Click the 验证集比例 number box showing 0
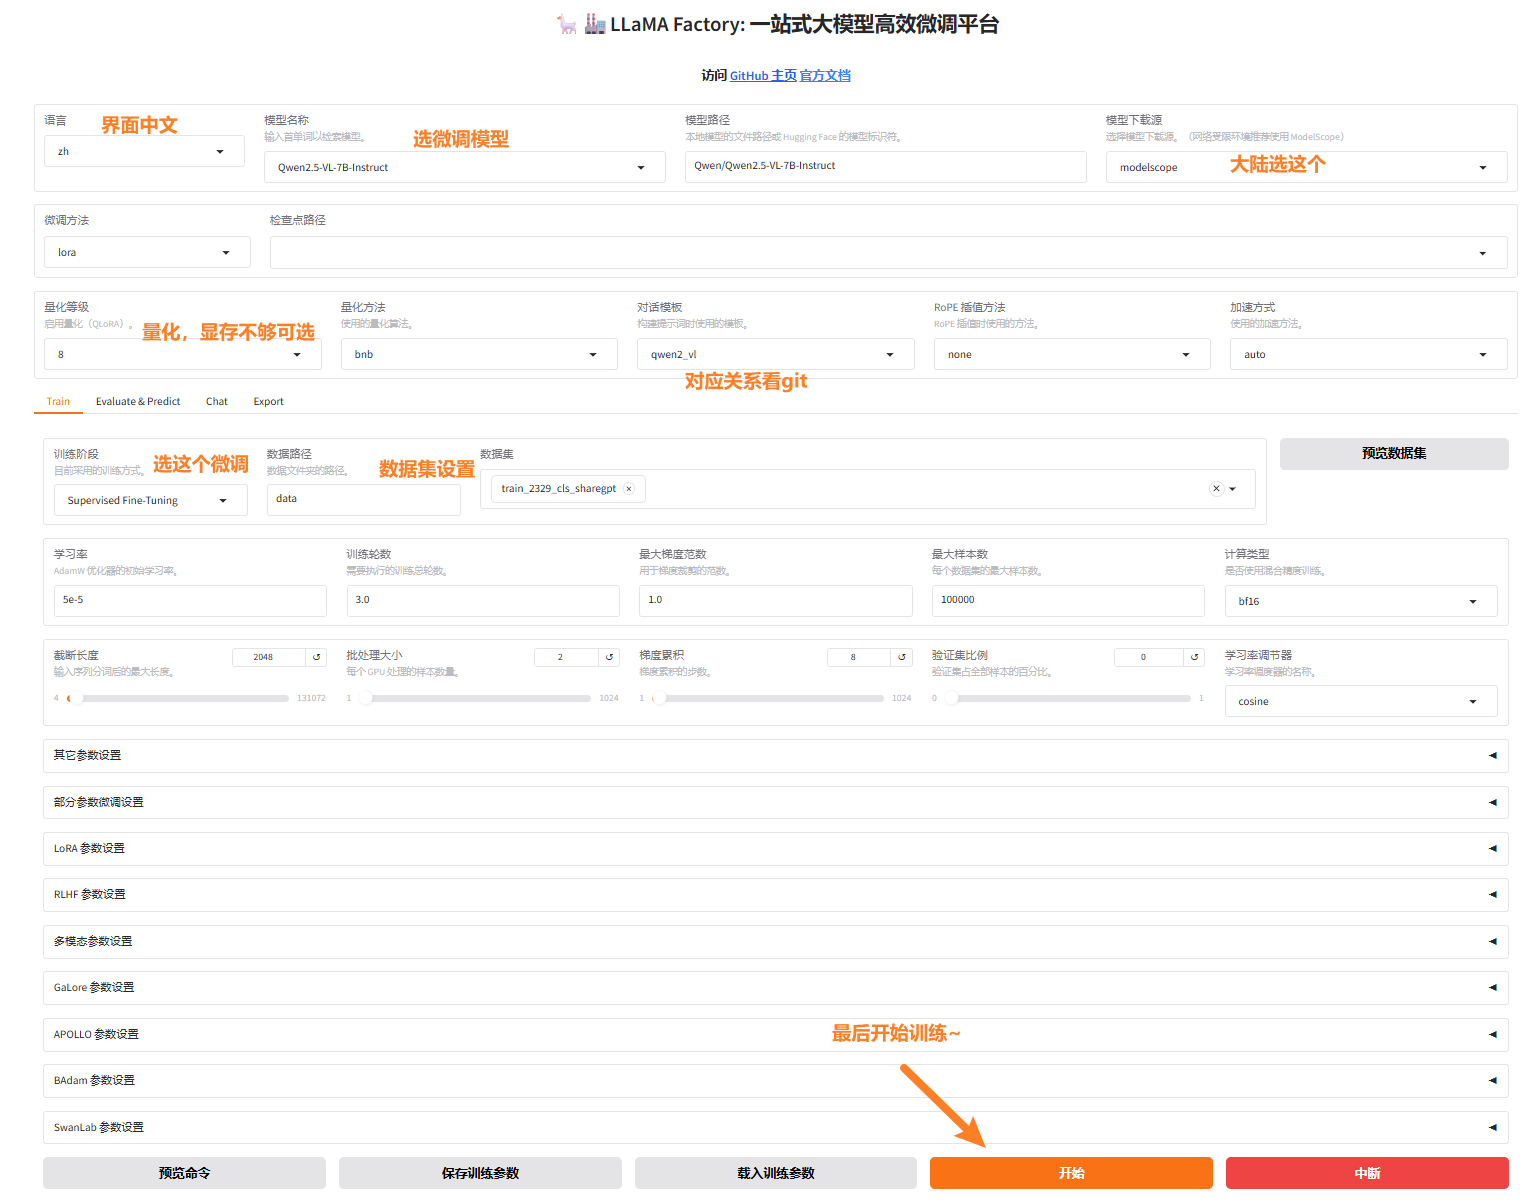The width and height of the screenshot is (1540, 1202). (x=1149, y=657)
